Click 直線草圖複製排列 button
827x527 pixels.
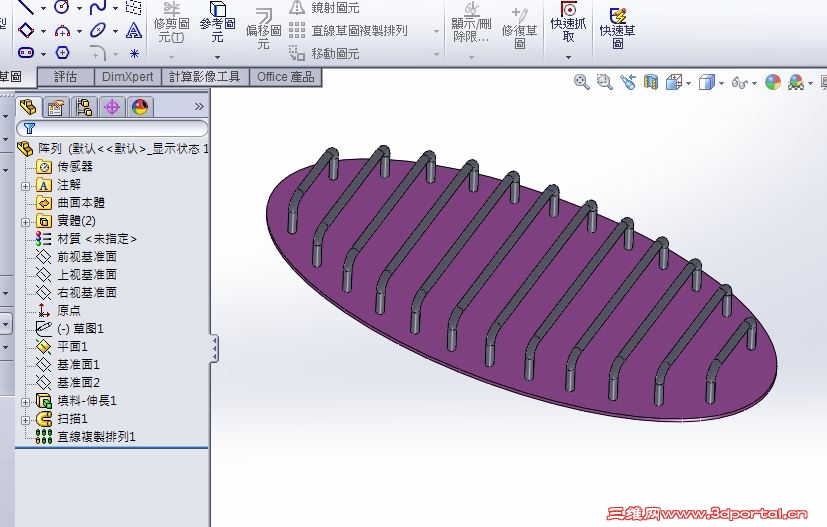tap(349, 31)
